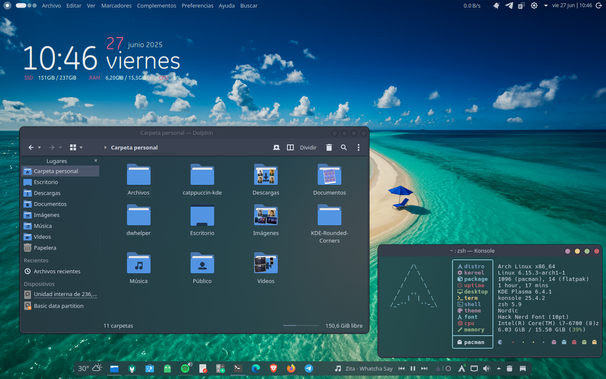The image size is (606, 379).
Task: Open Dolphin three-dot menu
Action: pyautogui.click(x=358, y=148)
